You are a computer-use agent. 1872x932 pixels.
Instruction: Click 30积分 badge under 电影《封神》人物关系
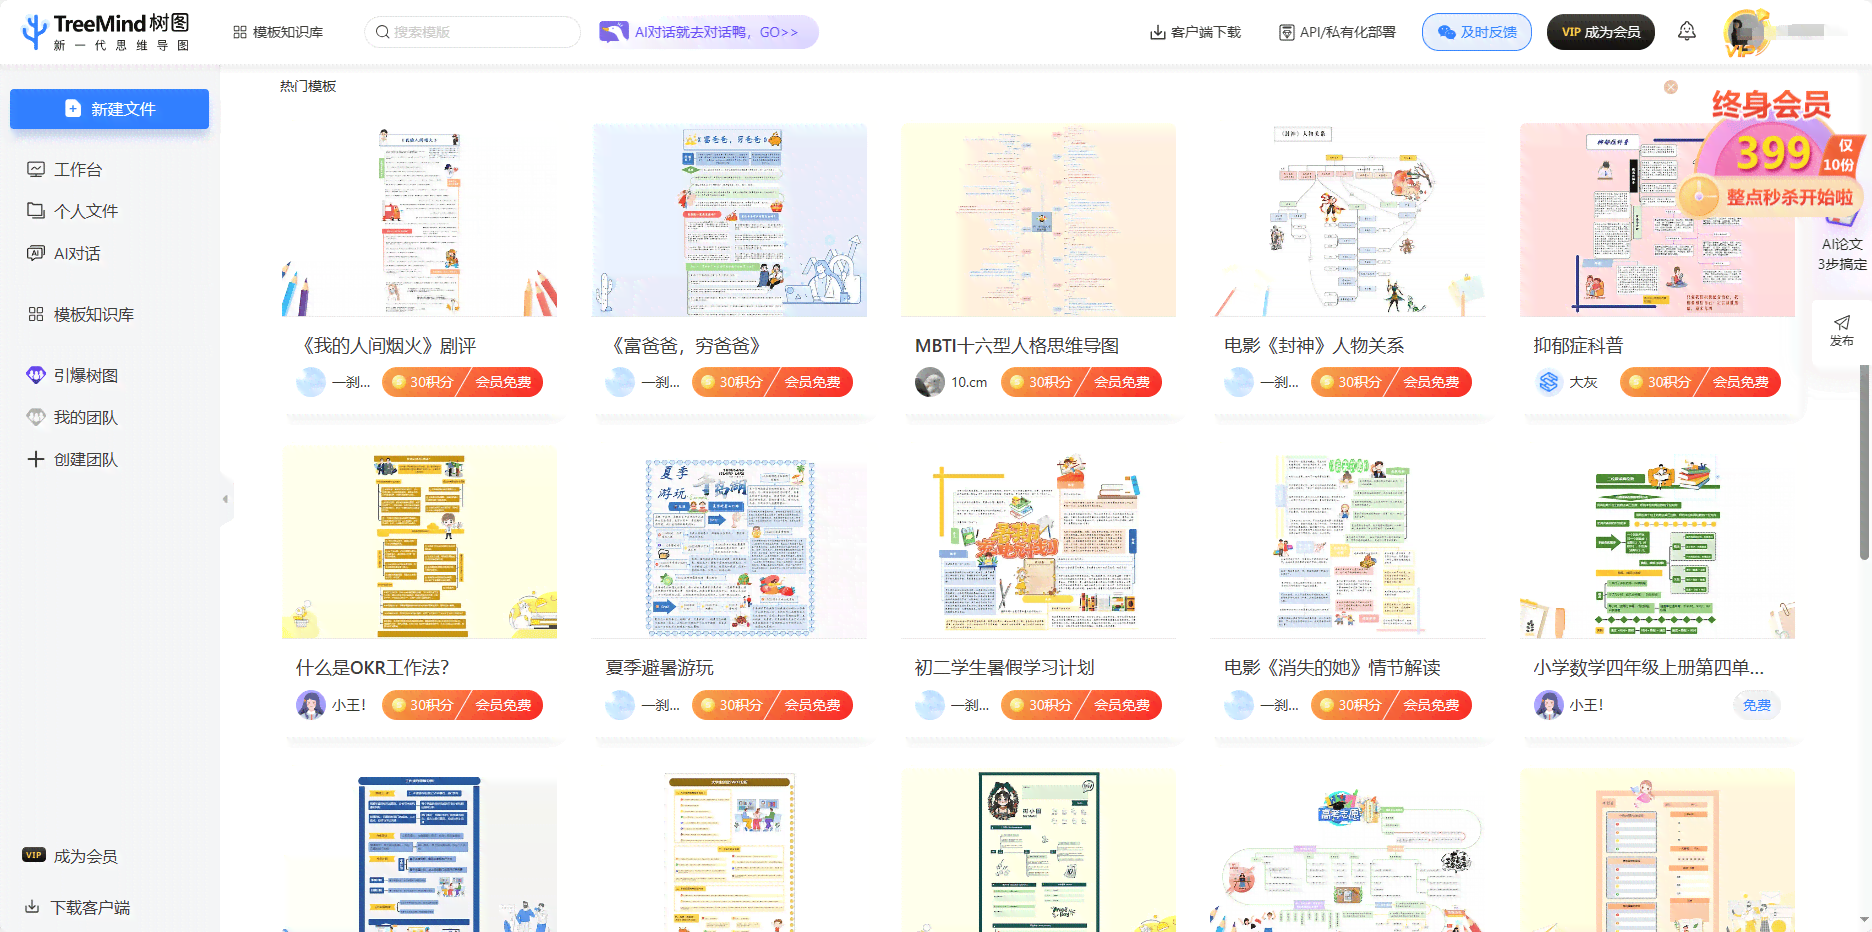(1351, 382)
